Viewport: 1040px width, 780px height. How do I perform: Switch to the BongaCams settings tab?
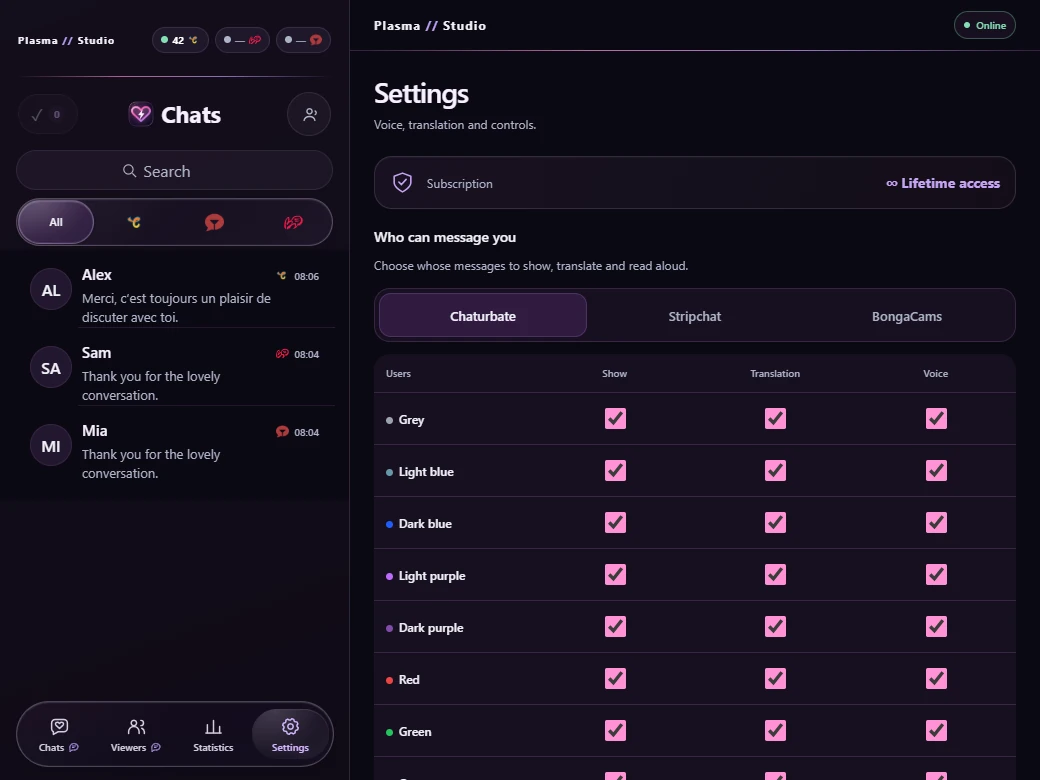coord(907,316)
